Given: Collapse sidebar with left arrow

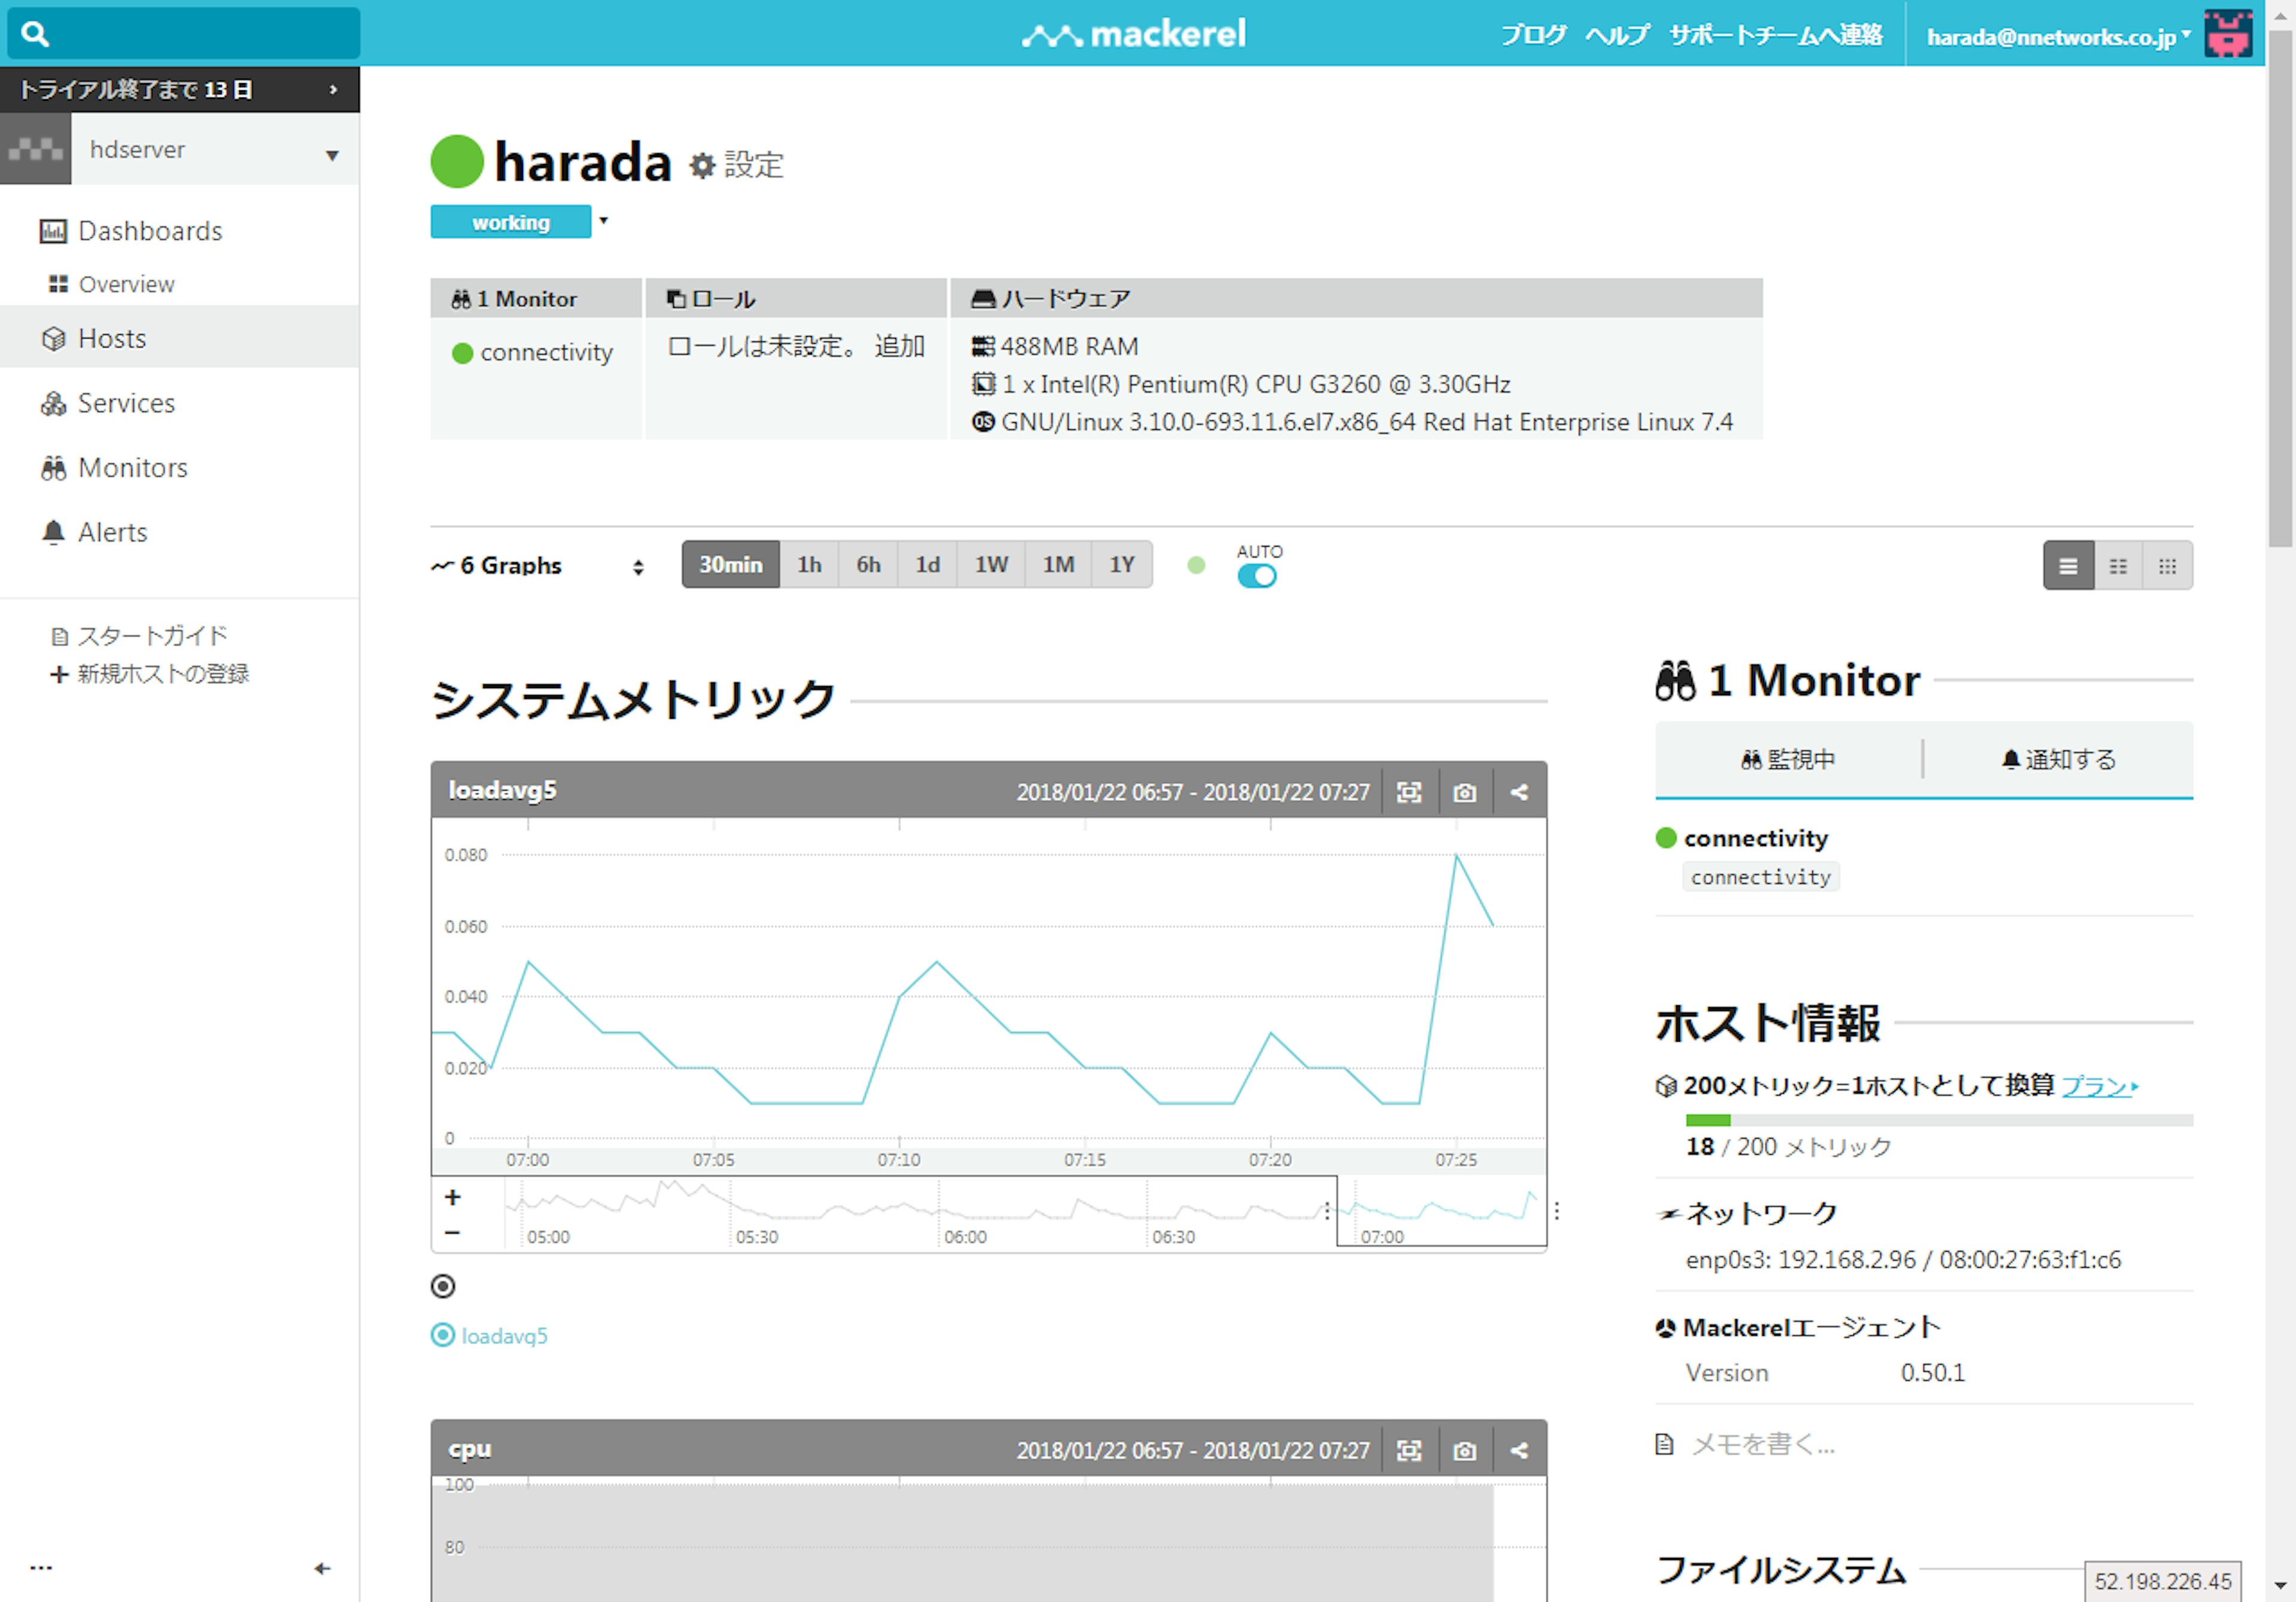Looking at the screenshot, I should coord(322,1568).
